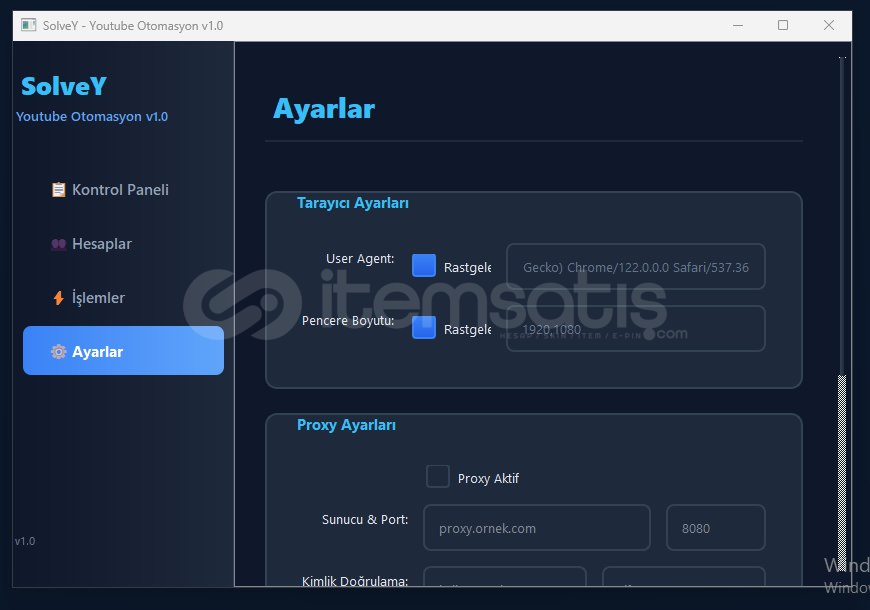Click the SolveY app icon in title bar
Image resolution: width=870 pixels, height=610 pixels.
[x=28, y=25]
